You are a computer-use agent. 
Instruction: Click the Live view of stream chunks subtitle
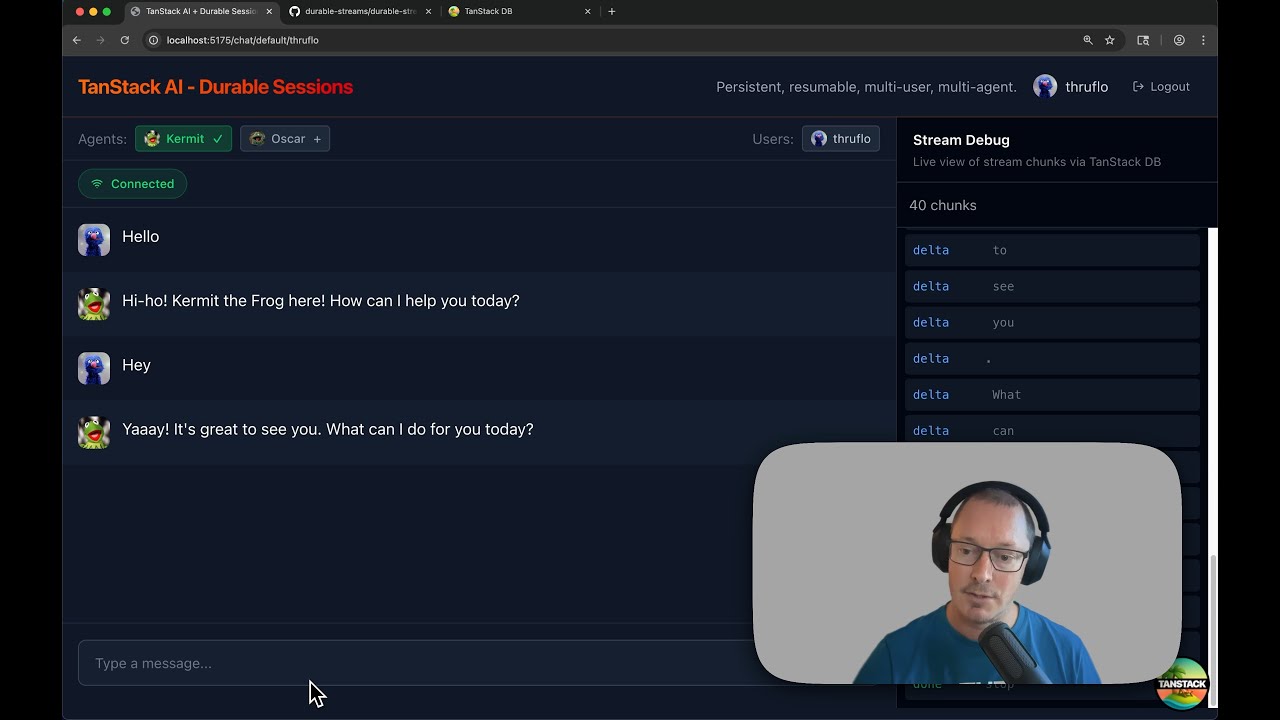(x=1037, y=162)
